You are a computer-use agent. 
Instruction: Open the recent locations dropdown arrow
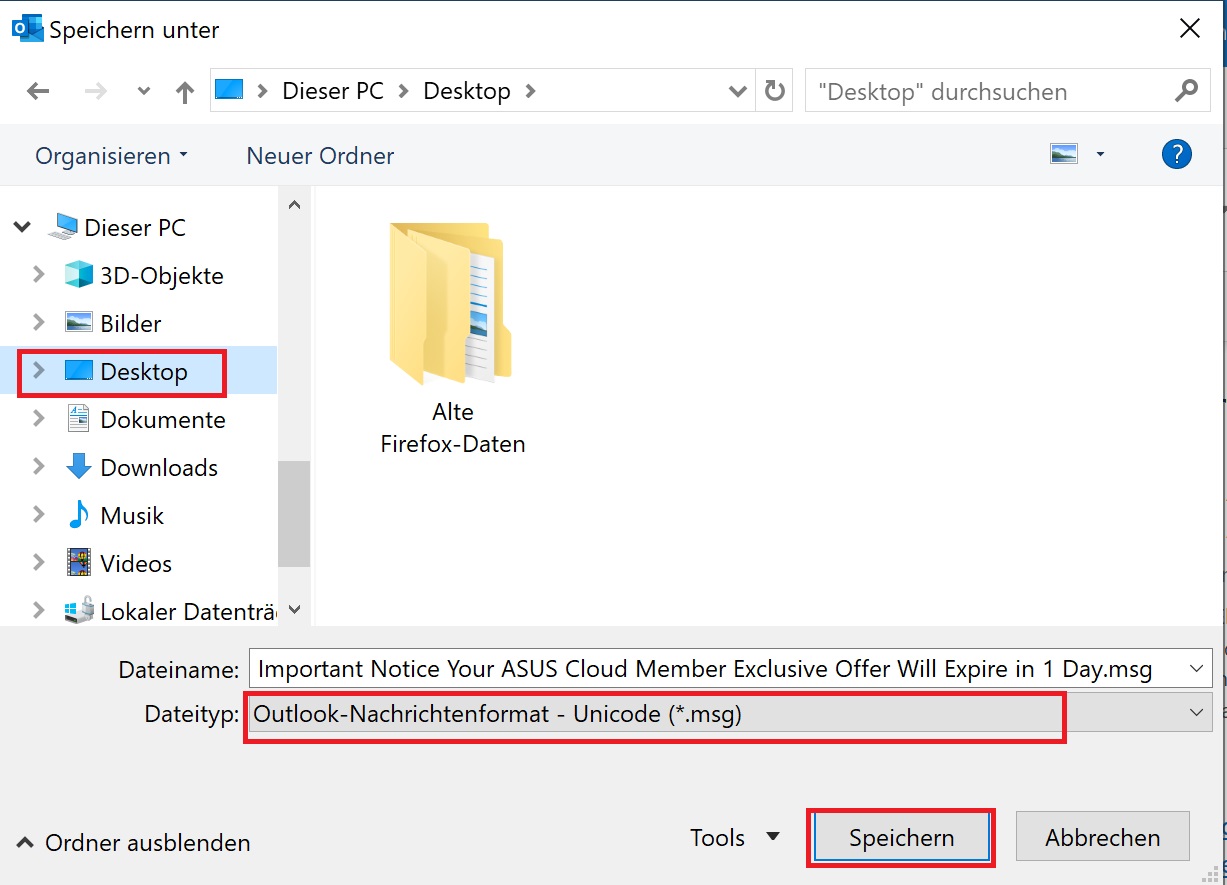pyautogui.click(x=144, y=91)
